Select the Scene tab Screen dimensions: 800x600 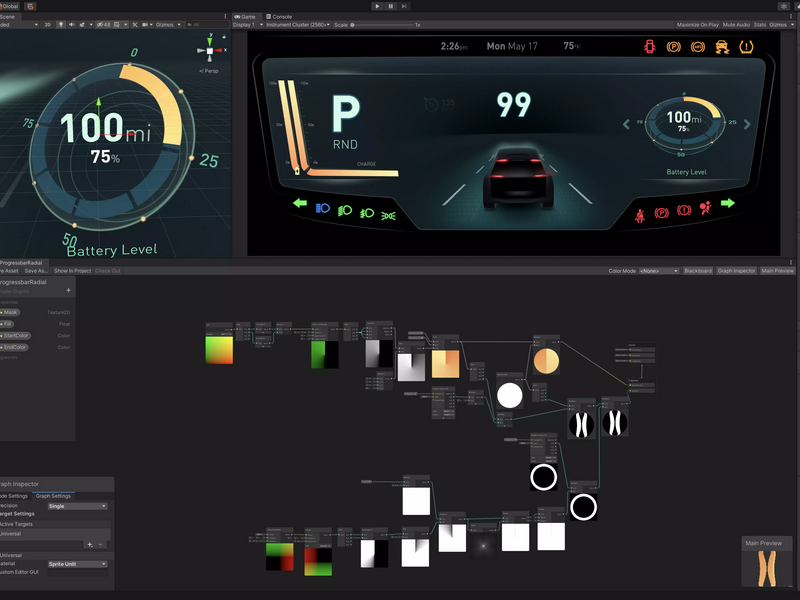point(8,16)
